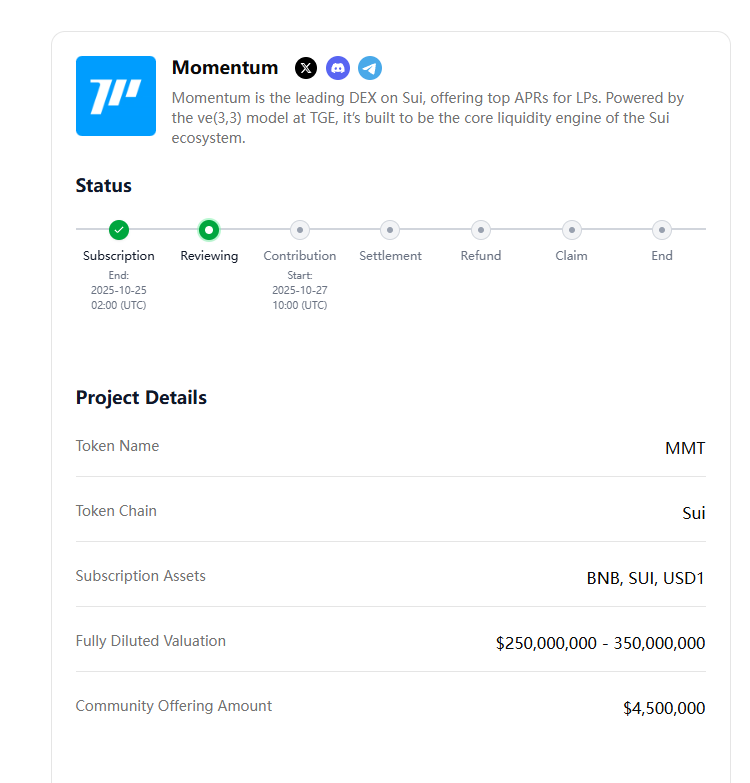
Task: Click the Contribution step marker
Action: [300, 230]
